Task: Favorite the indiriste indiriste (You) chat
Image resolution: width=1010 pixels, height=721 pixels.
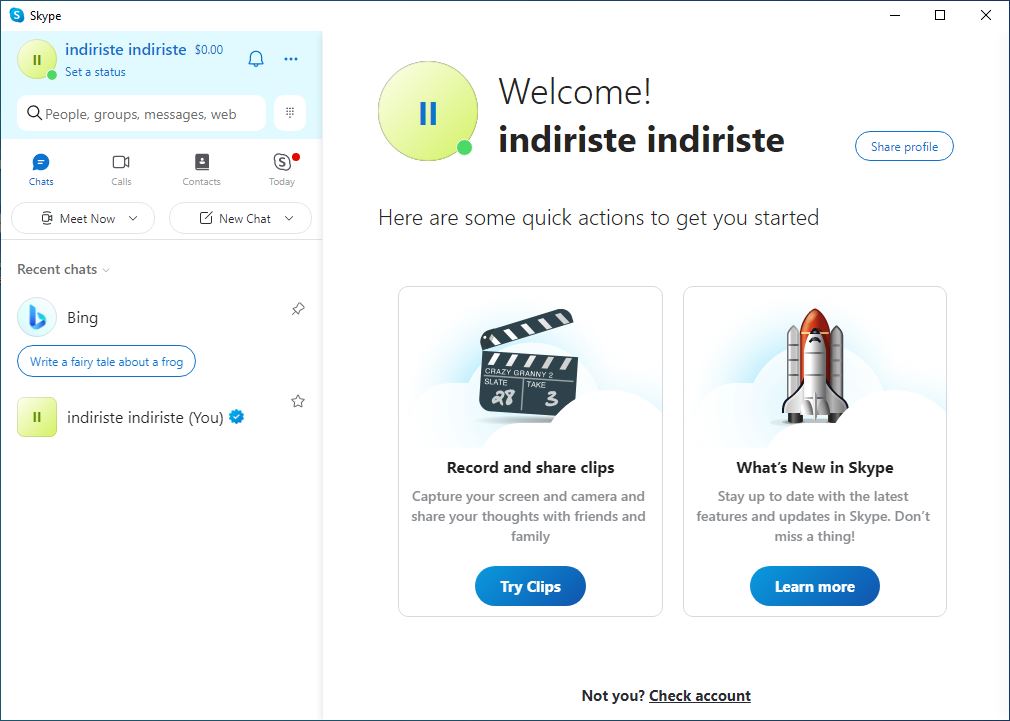Action: (298, 401)
